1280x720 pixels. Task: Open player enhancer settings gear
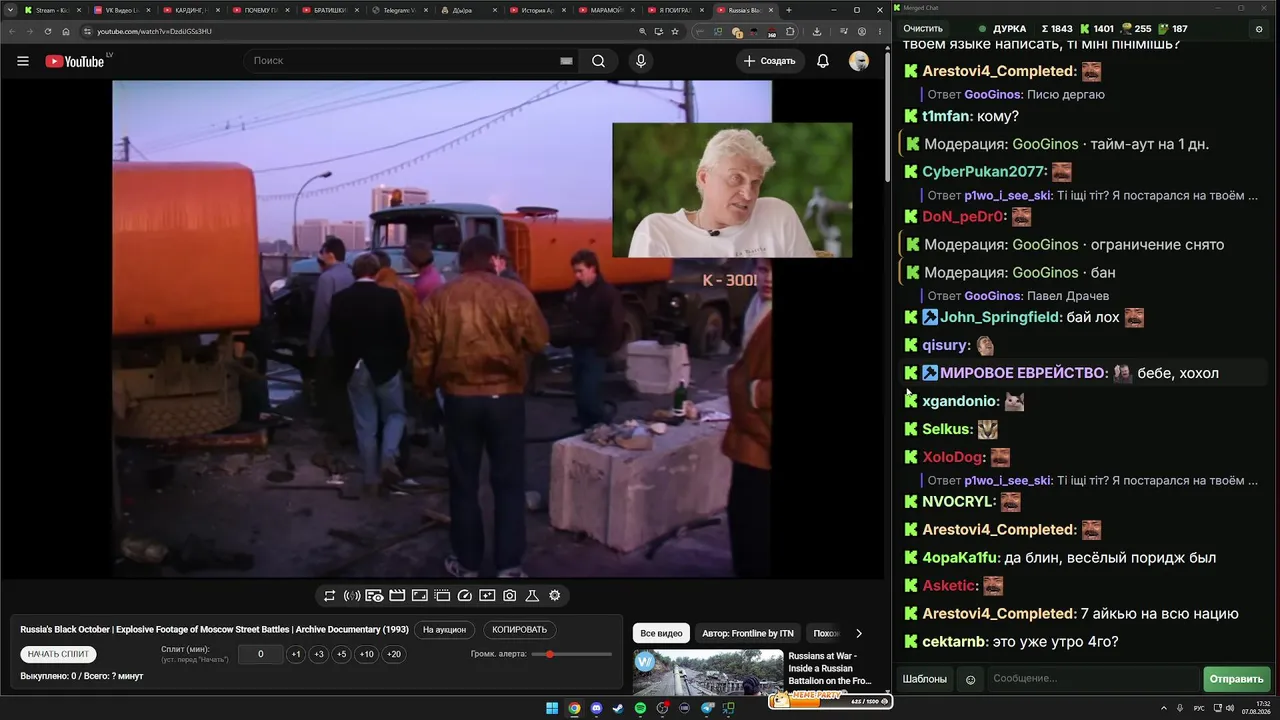[x=555, y=596]
